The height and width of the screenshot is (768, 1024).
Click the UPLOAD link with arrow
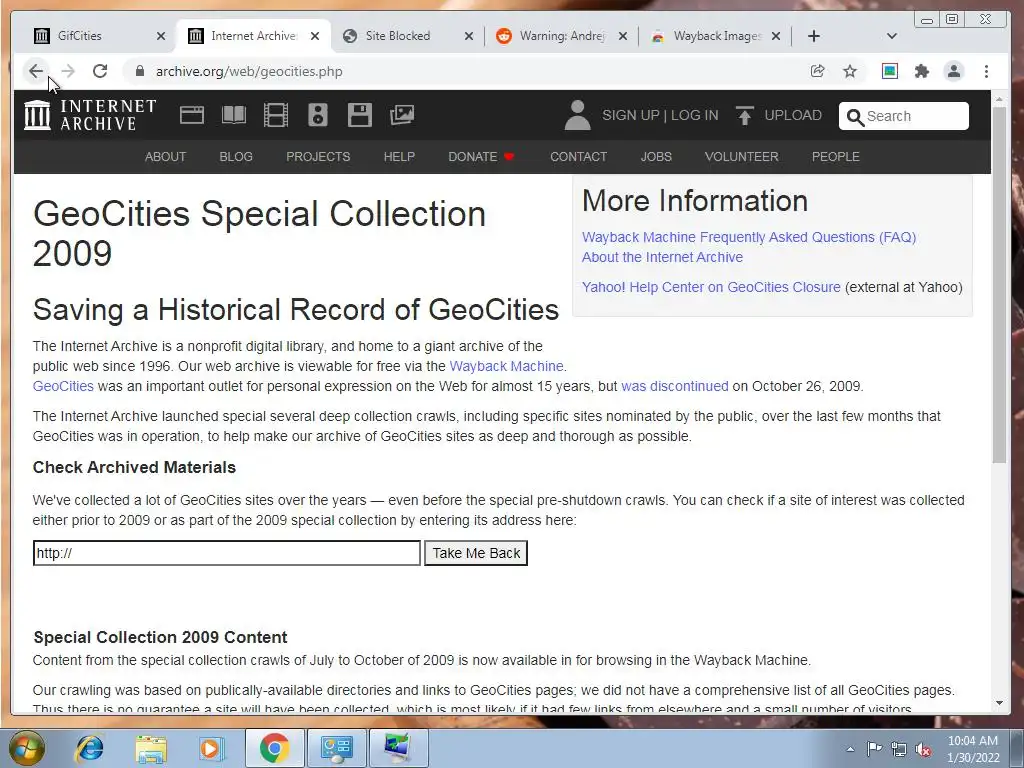(779, 116)
